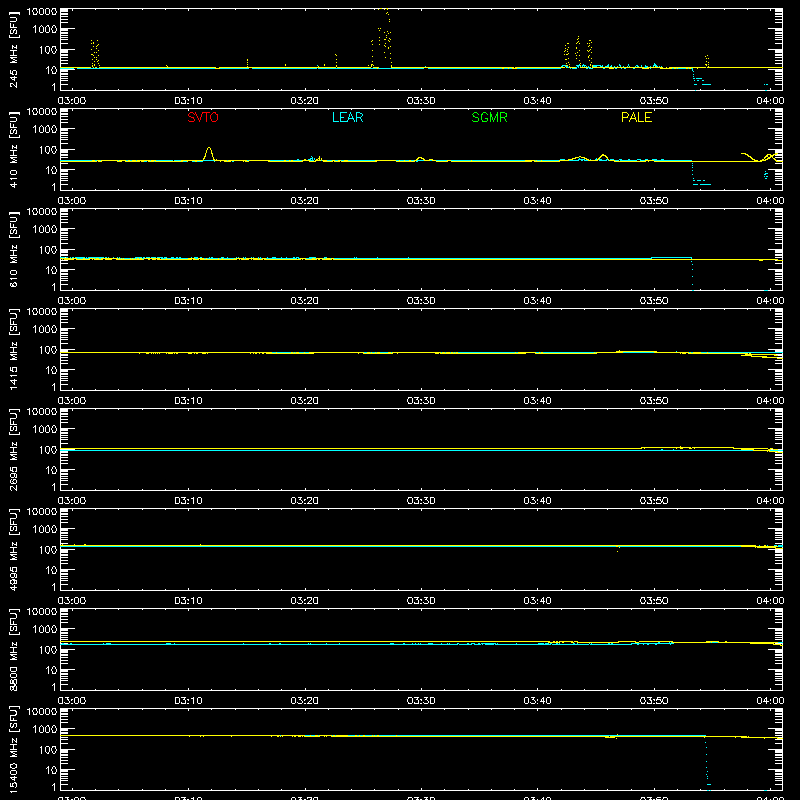
Task: Click the green SGMR legend label
Action: 489,117
